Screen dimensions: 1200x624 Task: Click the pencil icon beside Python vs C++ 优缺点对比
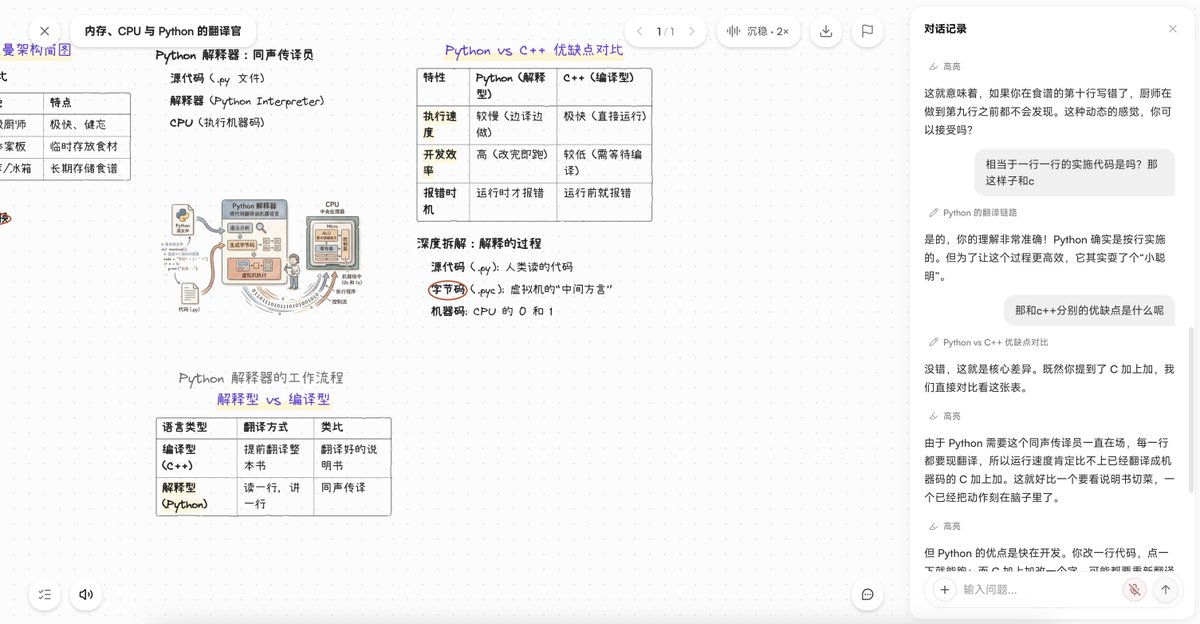[934, 342]
